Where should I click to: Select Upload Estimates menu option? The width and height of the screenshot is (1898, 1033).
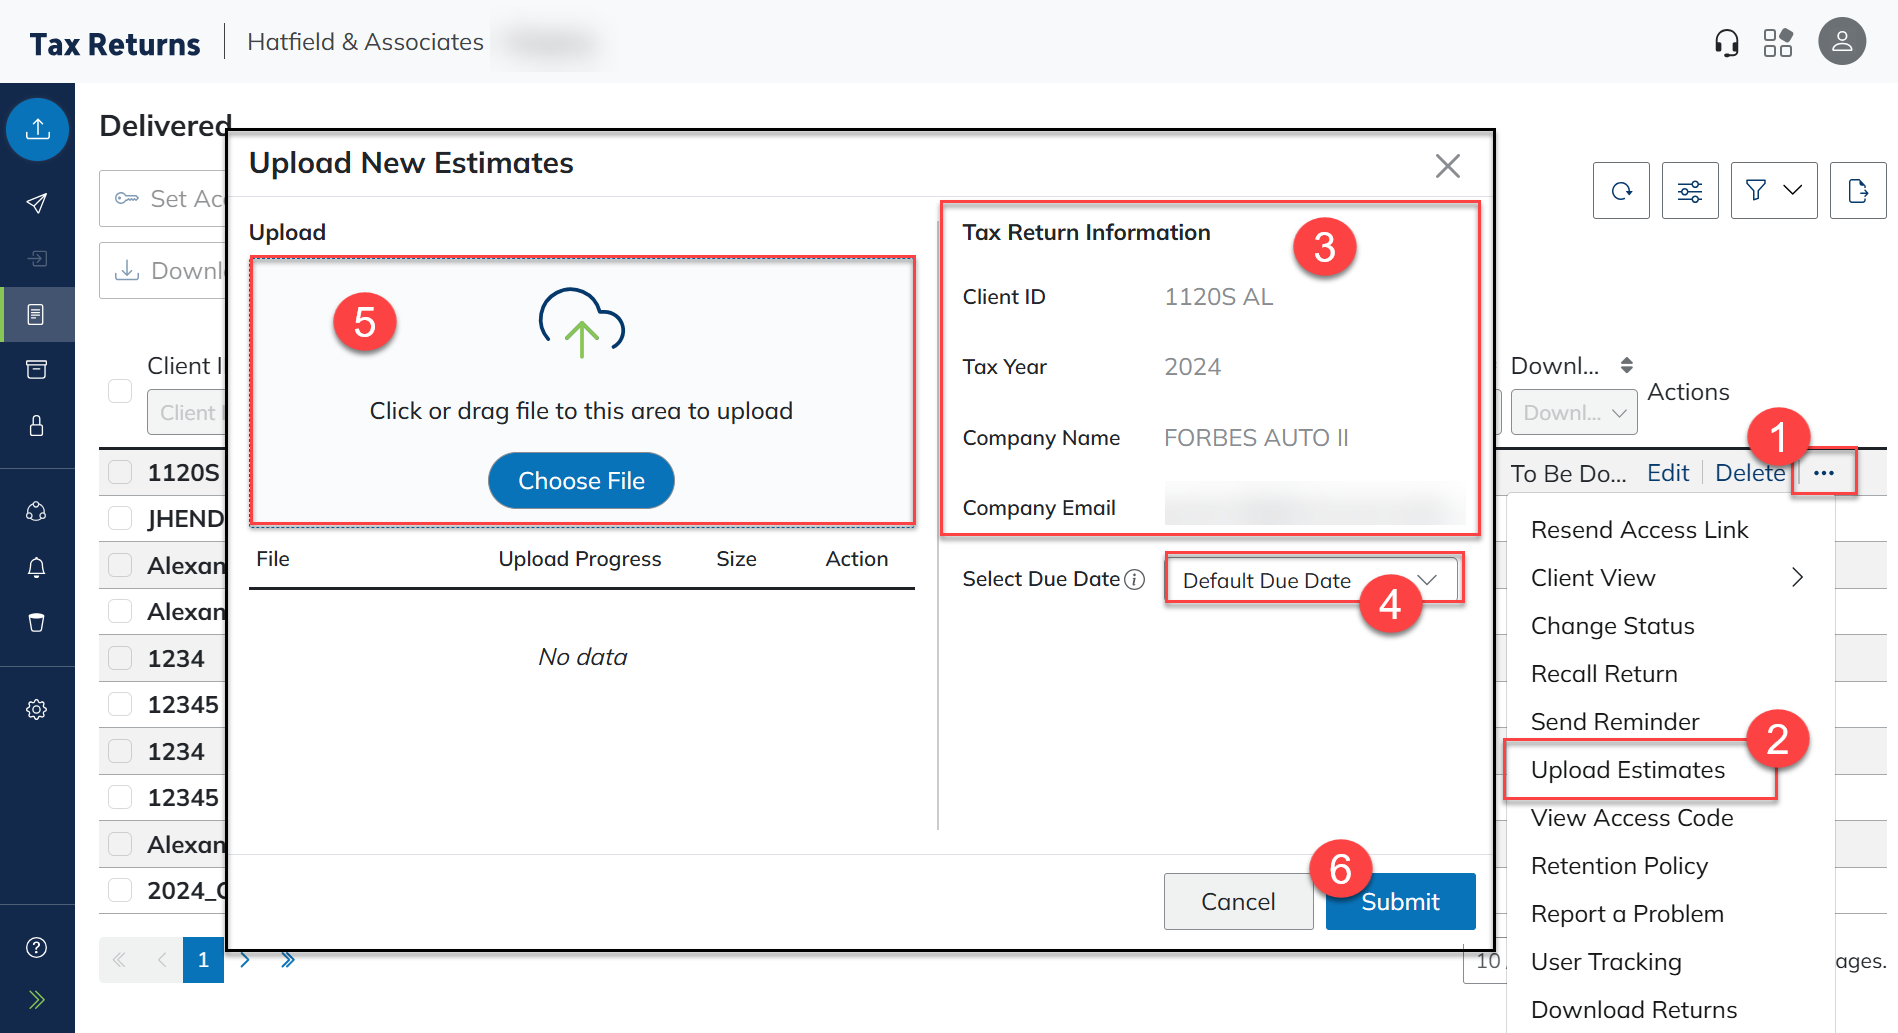tap(1627, 769)
